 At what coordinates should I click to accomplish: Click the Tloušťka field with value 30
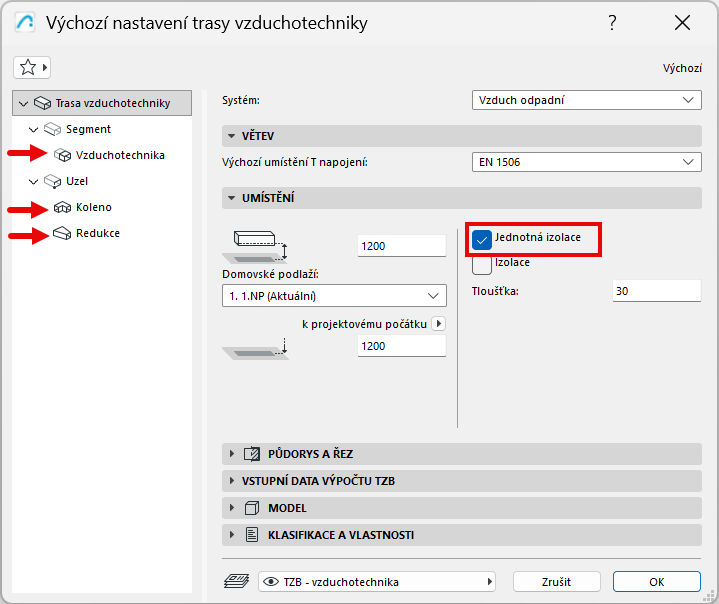657,291
